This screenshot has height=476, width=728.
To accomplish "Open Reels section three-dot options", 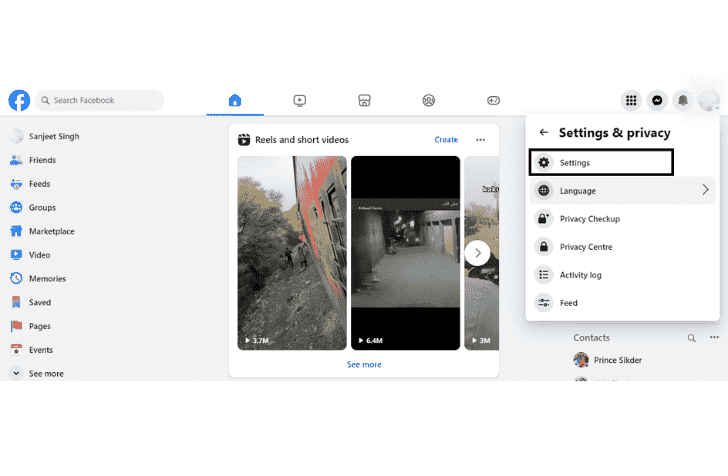I will tap(481, 139).
